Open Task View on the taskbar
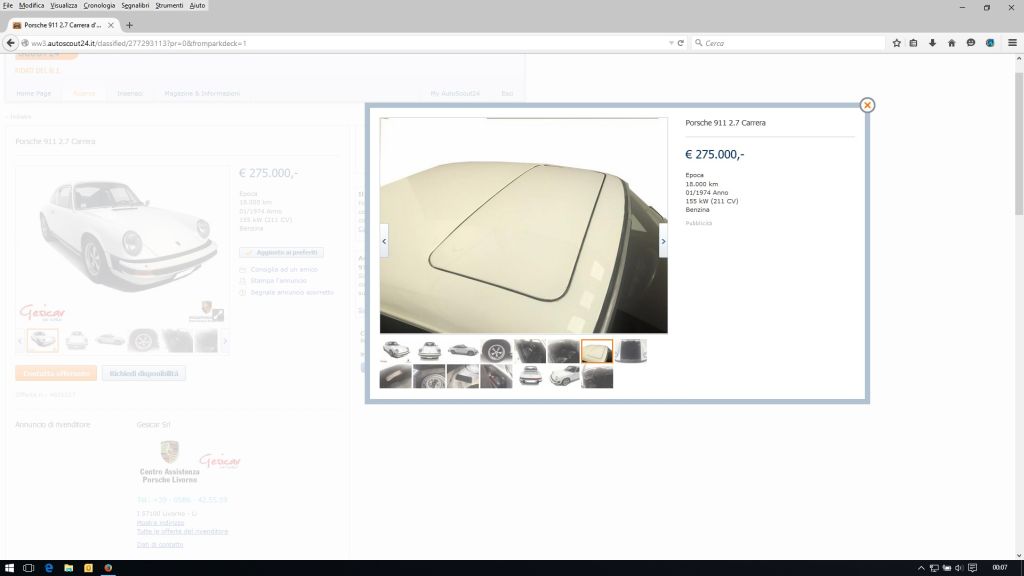The image size is (1024, 576). [x=28, y=568]
